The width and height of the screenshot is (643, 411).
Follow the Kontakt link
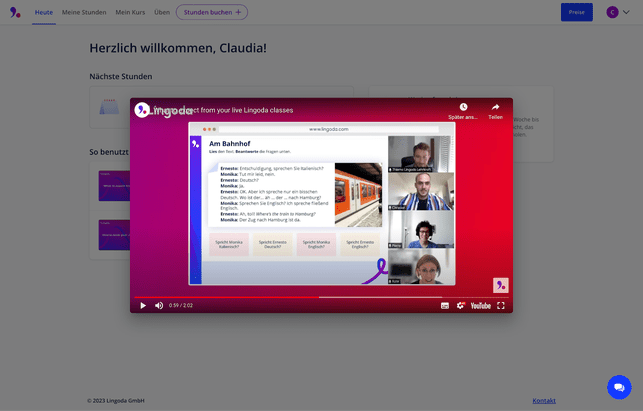tap(544, 400)
